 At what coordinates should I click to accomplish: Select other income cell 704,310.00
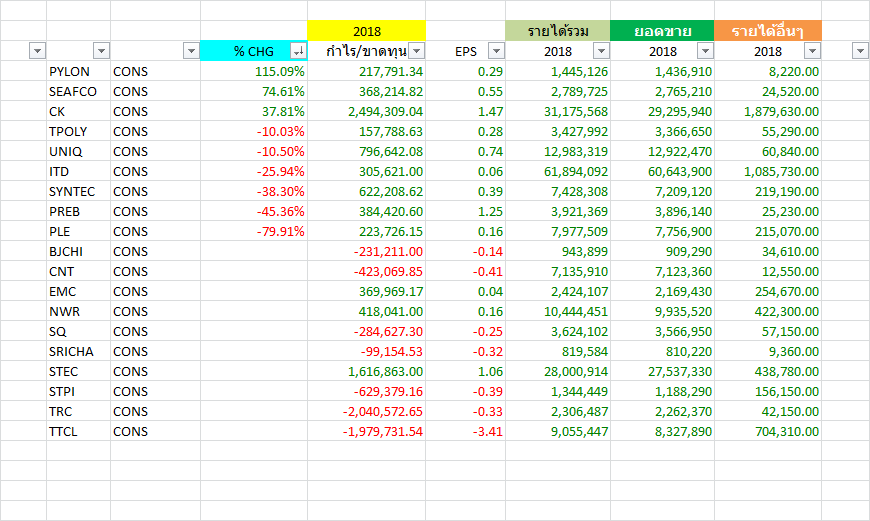tap(768, 431)
